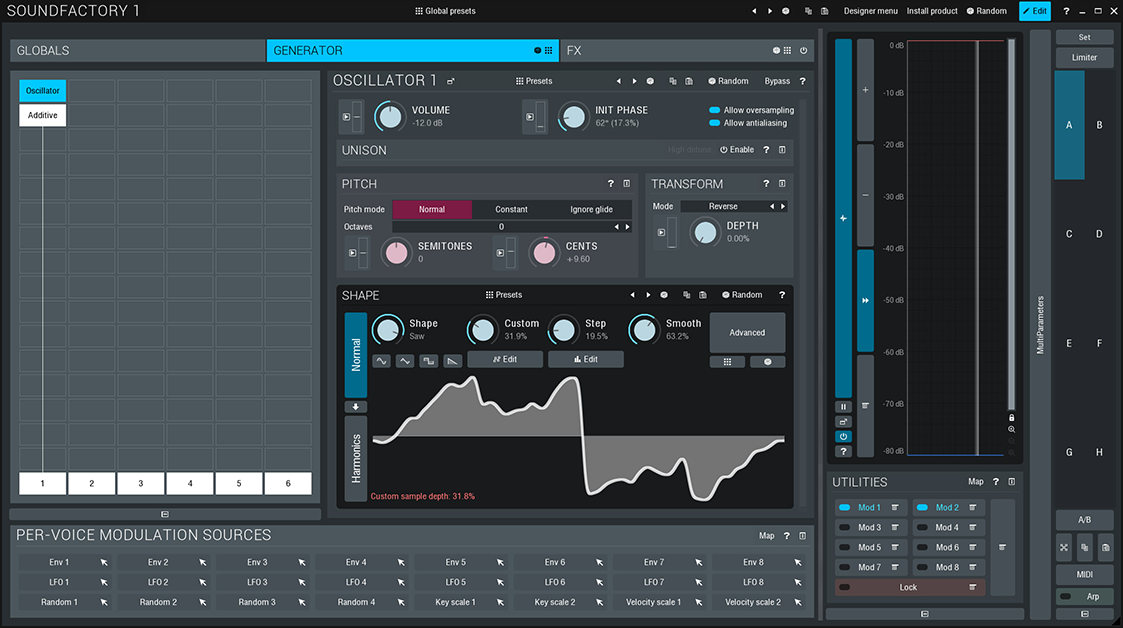Adjust the Volume knob

pos(390,116)
